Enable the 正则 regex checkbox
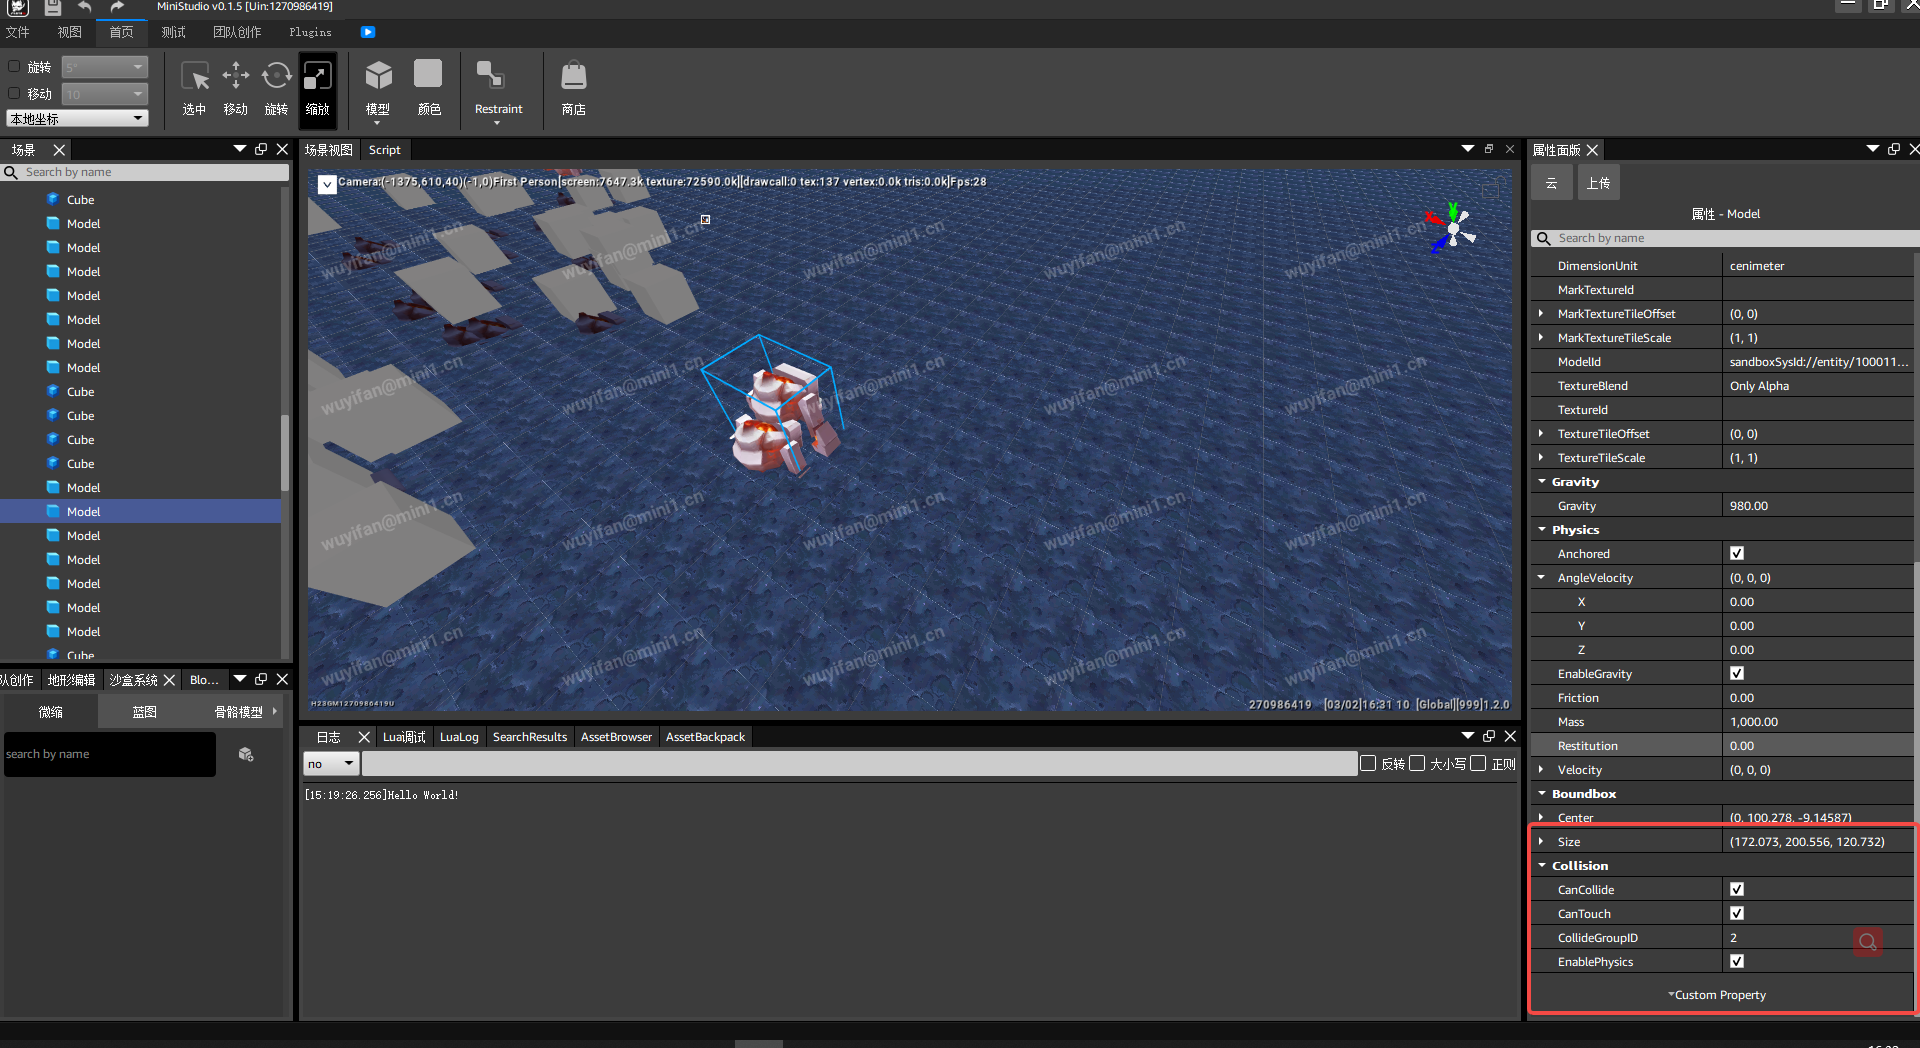Image resolution: width=1920 pixels, height=1048 pixels. (1478, 763)
